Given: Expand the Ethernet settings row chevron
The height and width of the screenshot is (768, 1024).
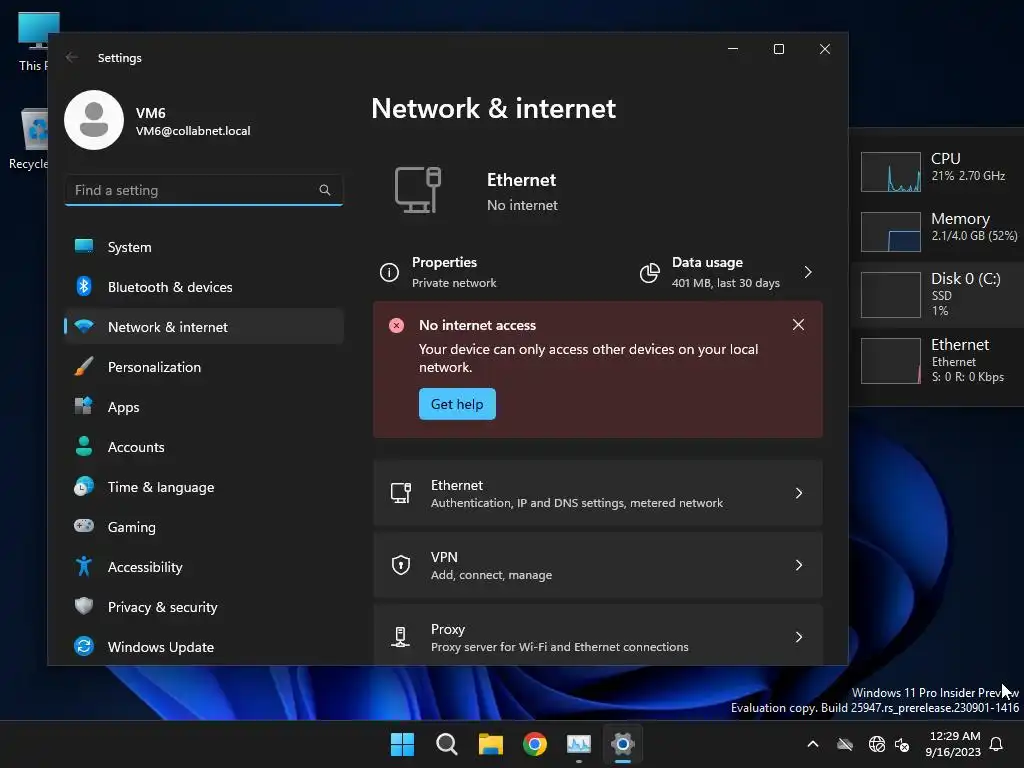Looking at the screenshot, I should point(799,493).
